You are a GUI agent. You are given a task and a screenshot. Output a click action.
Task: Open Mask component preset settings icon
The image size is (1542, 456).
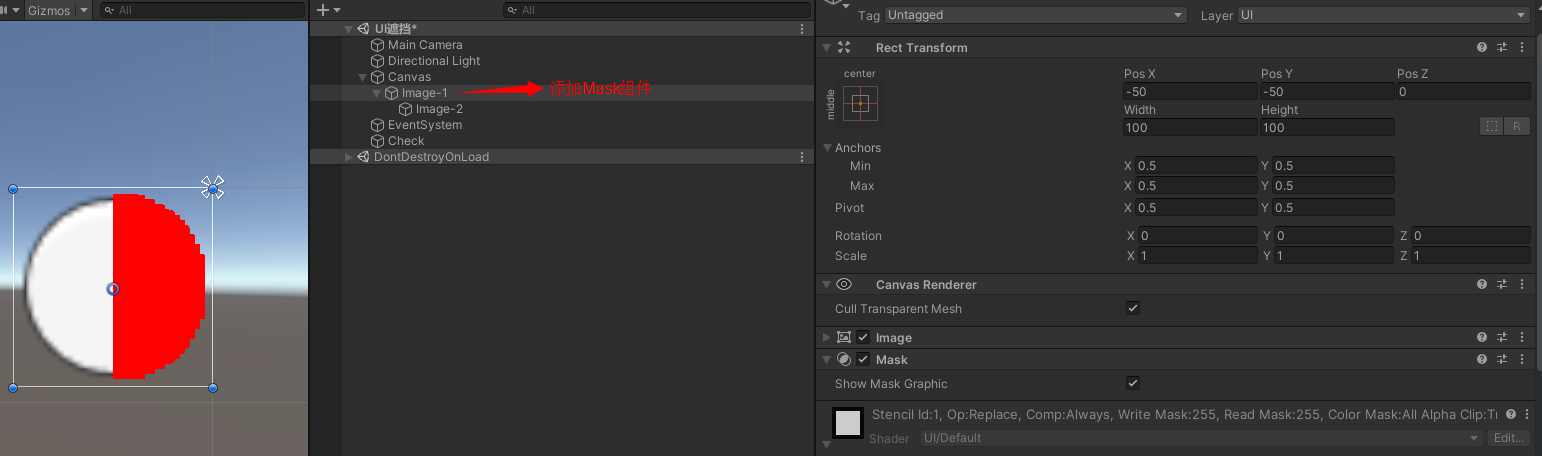click(x=1502, y=359)
